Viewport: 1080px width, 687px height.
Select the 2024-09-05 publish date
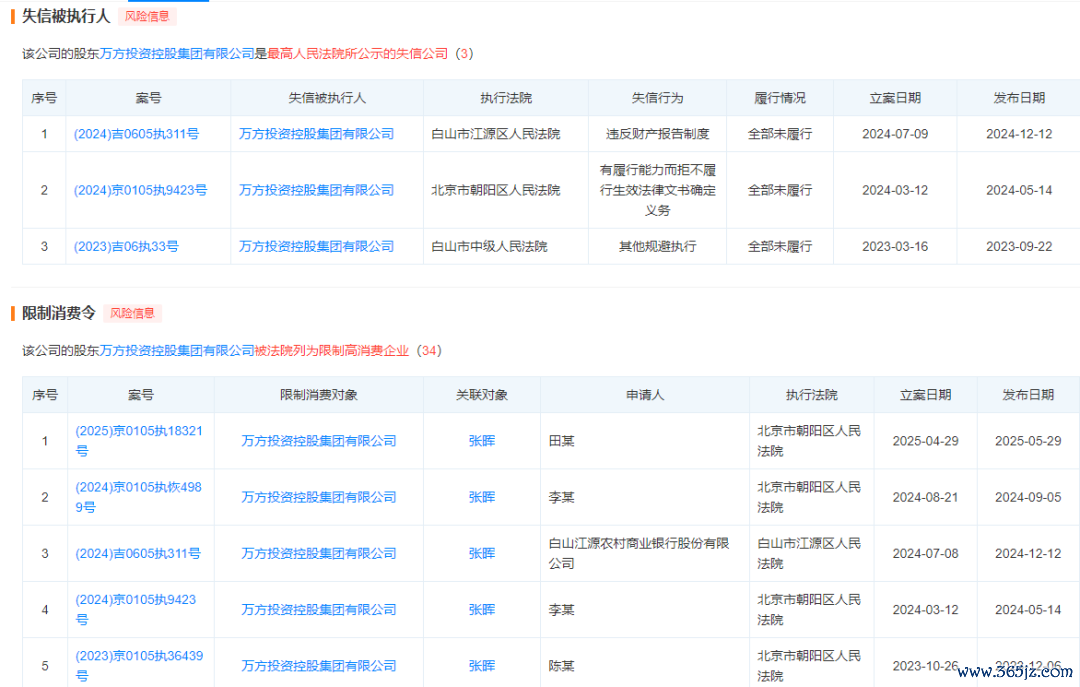click(x=1028, y=498)
